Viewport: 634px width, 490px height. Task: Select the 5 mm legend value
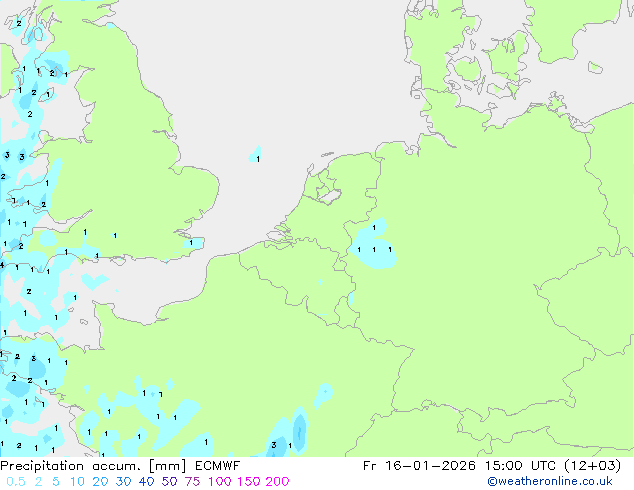56,482
